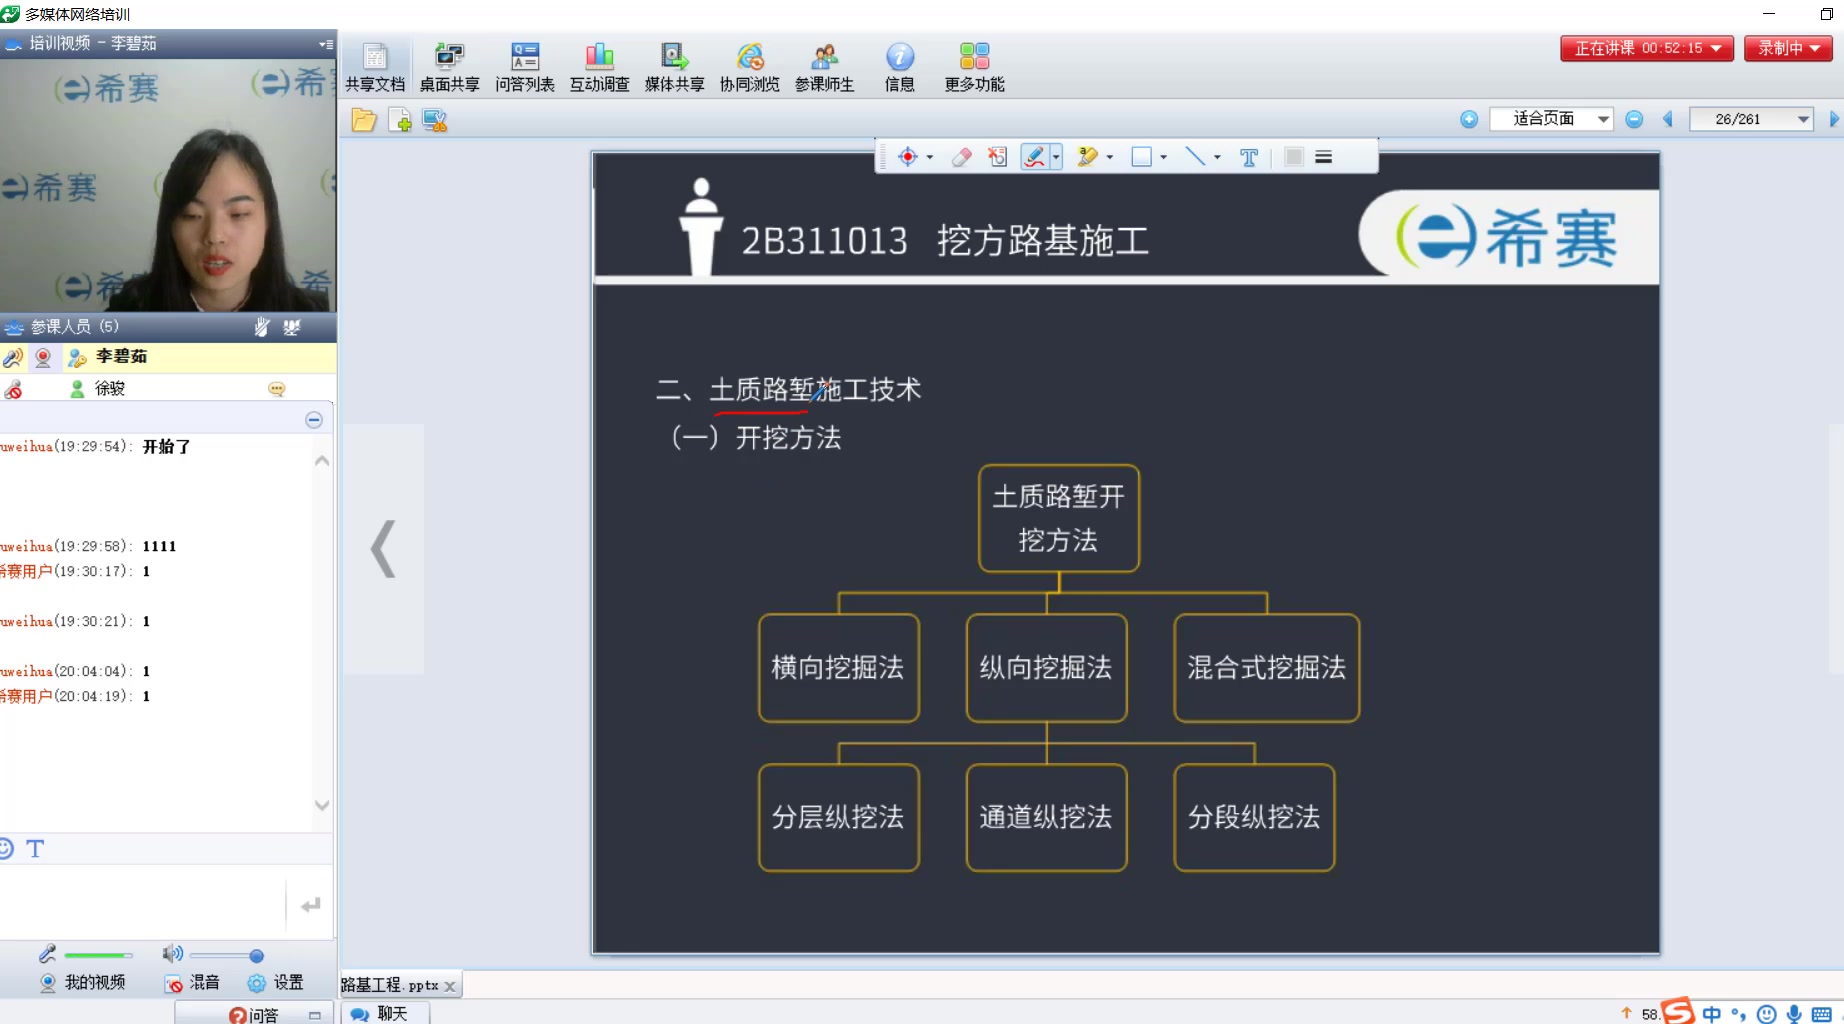Collapse the chat message panel
The height and width of the screenshot is (1024, 1844).
coord(313,419)
